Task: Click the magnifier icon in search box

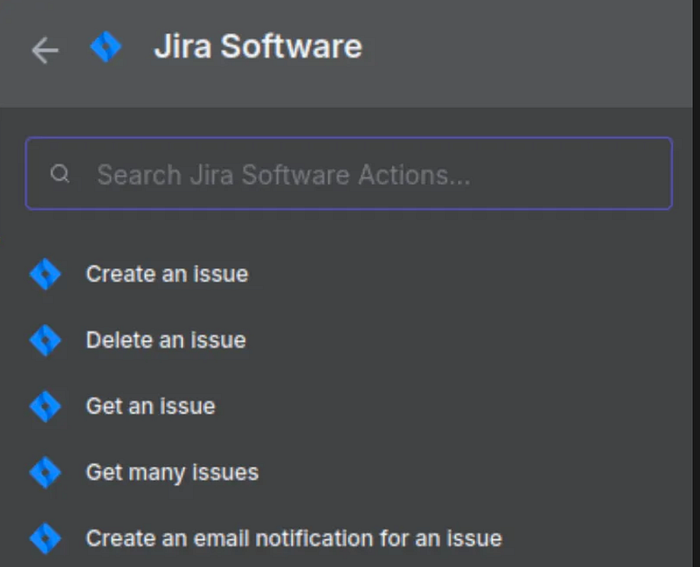Action: 60,174
